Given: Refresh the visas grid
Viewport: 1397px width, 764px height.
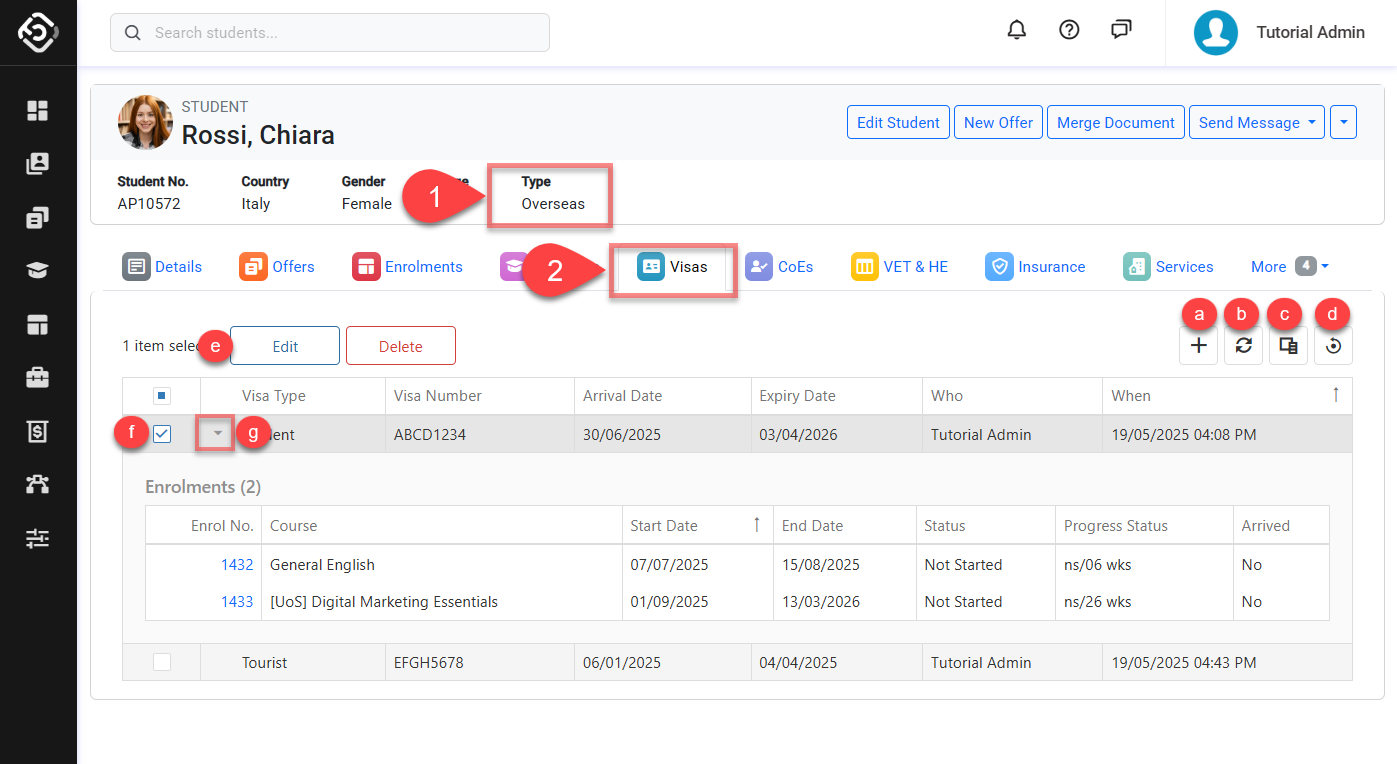Looking at the screenshot, I should tap(1243, 346).
